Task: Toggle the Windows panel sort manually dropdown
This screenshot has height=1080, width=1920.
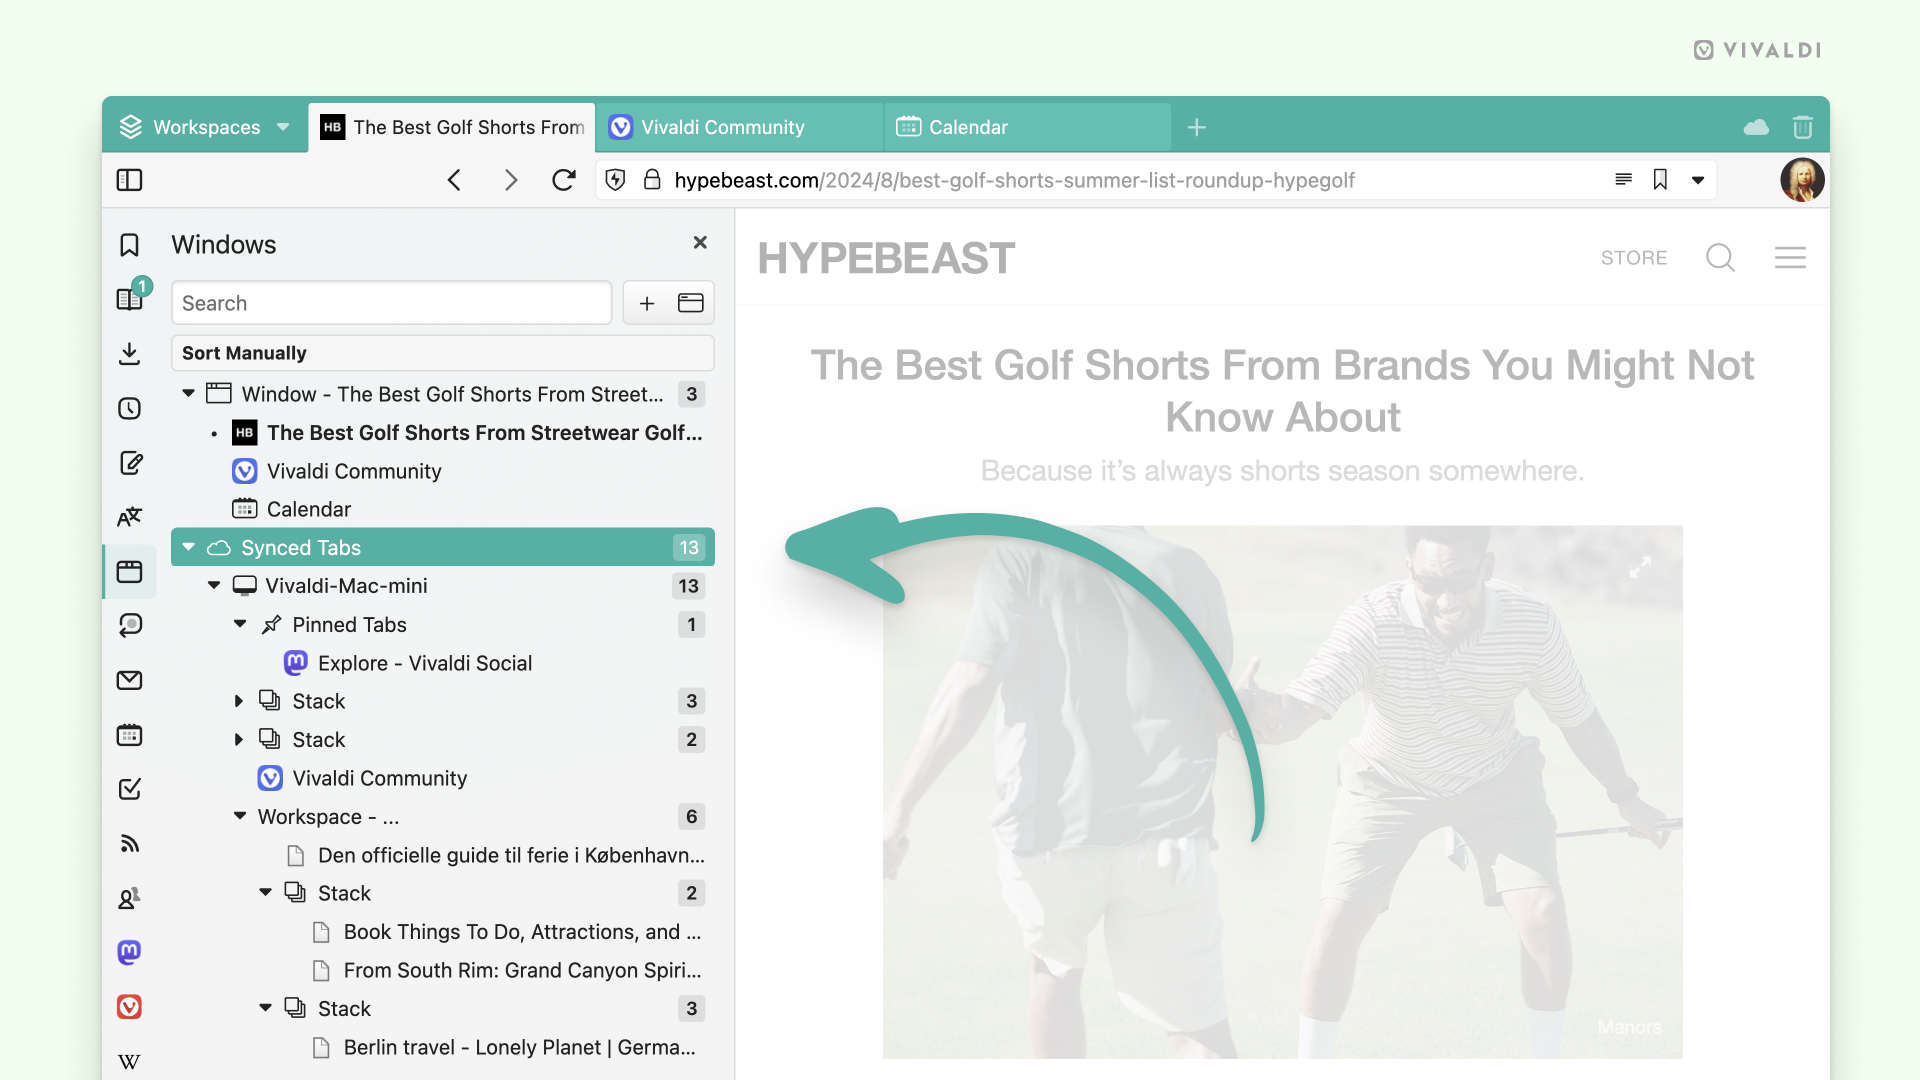Action: [444, 352]
